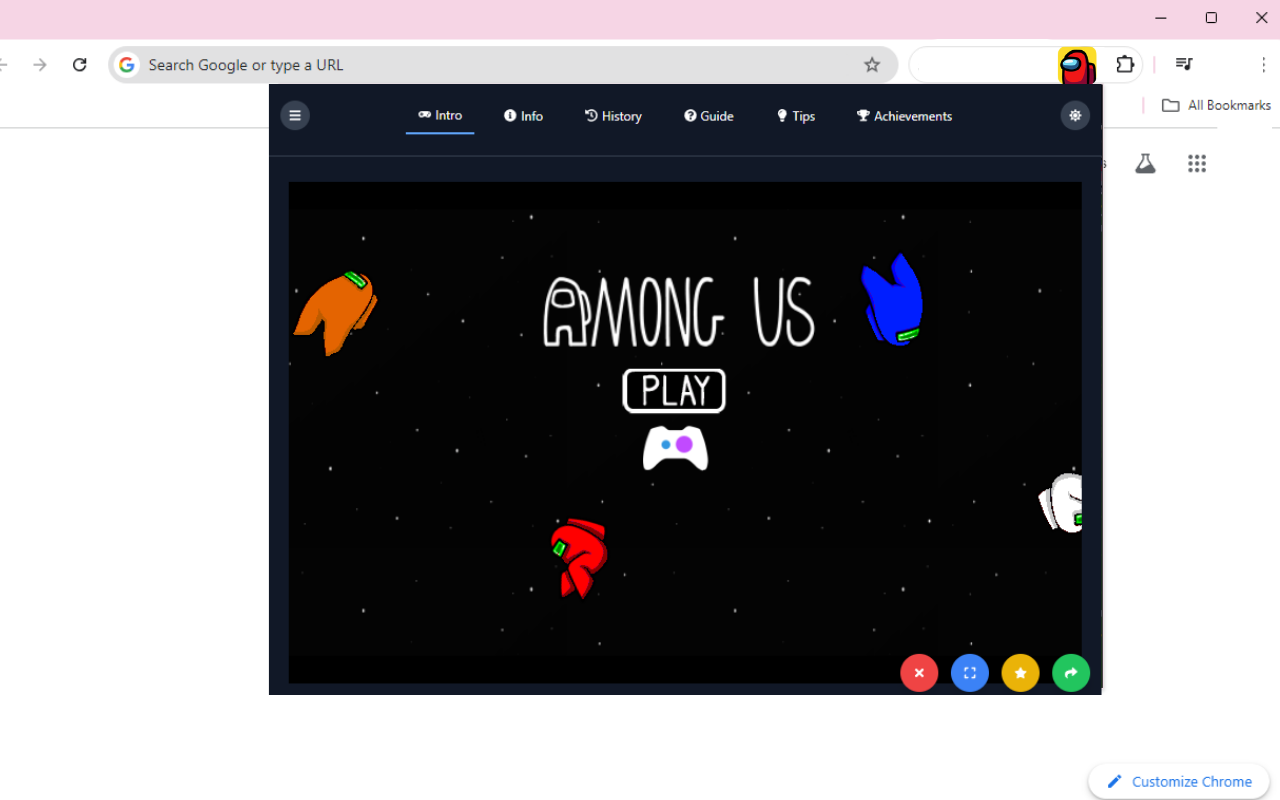This screenshot has width=1280, height=800.
Task: Open Chrome's three-dot menu
Action: click(1264, 65)
